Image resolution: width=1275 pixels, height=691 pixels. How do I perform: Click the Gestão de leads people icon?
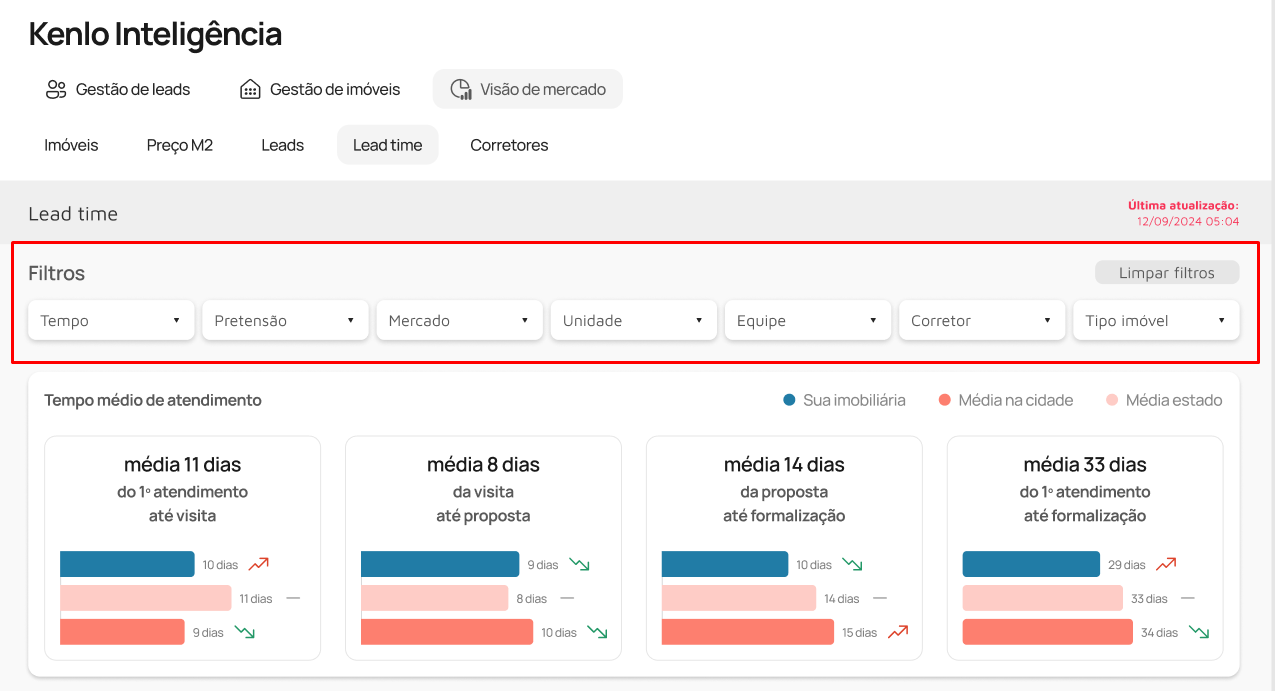56,89
